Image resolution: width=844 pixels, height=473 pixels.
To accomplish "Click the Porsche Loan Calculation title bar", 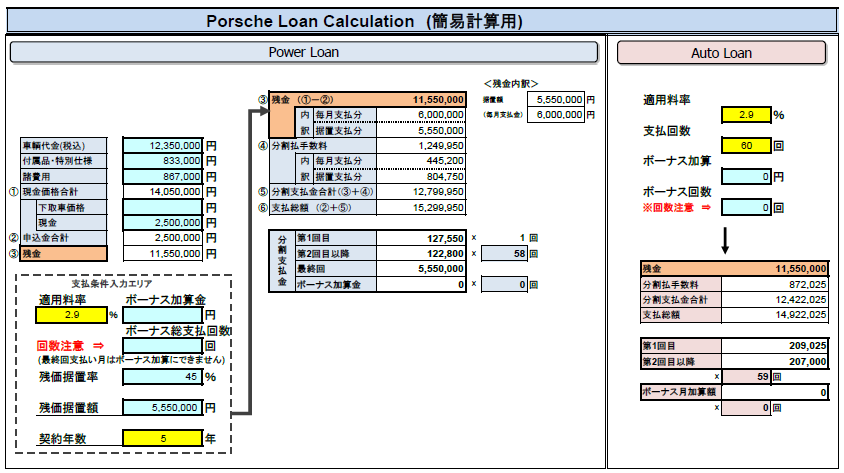I will point(422,21).
